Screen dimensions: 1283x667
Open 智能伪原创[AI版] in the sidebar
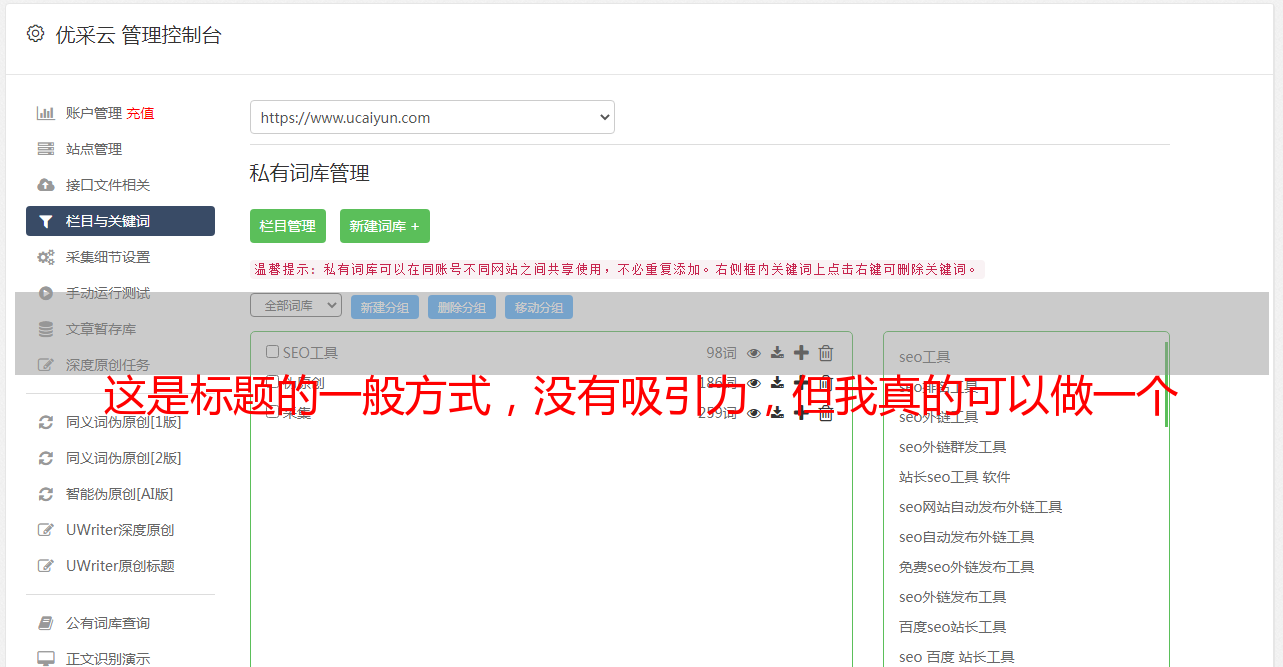coord(120,494)
